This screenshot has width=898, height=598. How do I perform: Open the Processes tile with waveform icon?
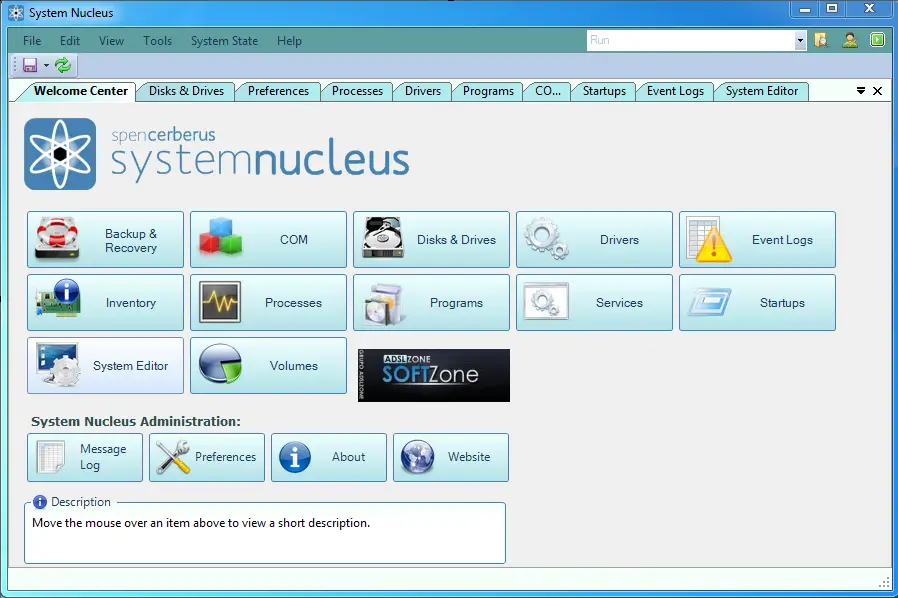(x=268, y=302)
